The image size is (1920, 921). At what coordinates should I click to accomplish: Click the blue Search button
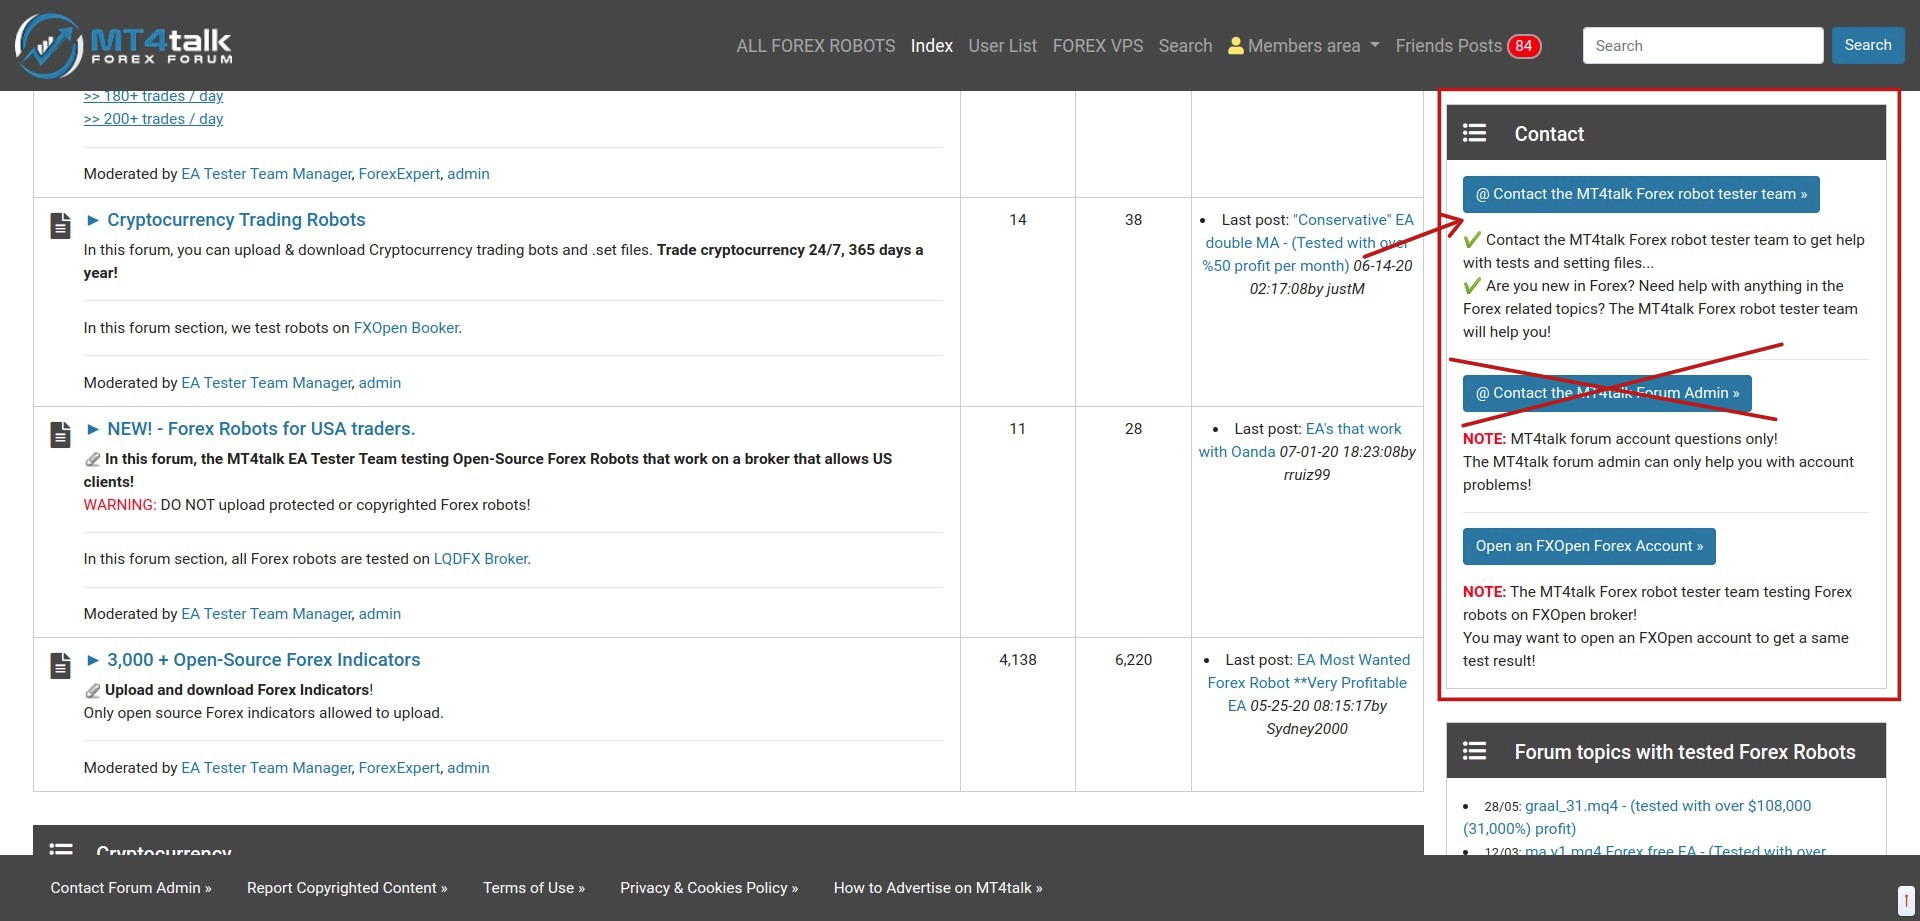1868,46
